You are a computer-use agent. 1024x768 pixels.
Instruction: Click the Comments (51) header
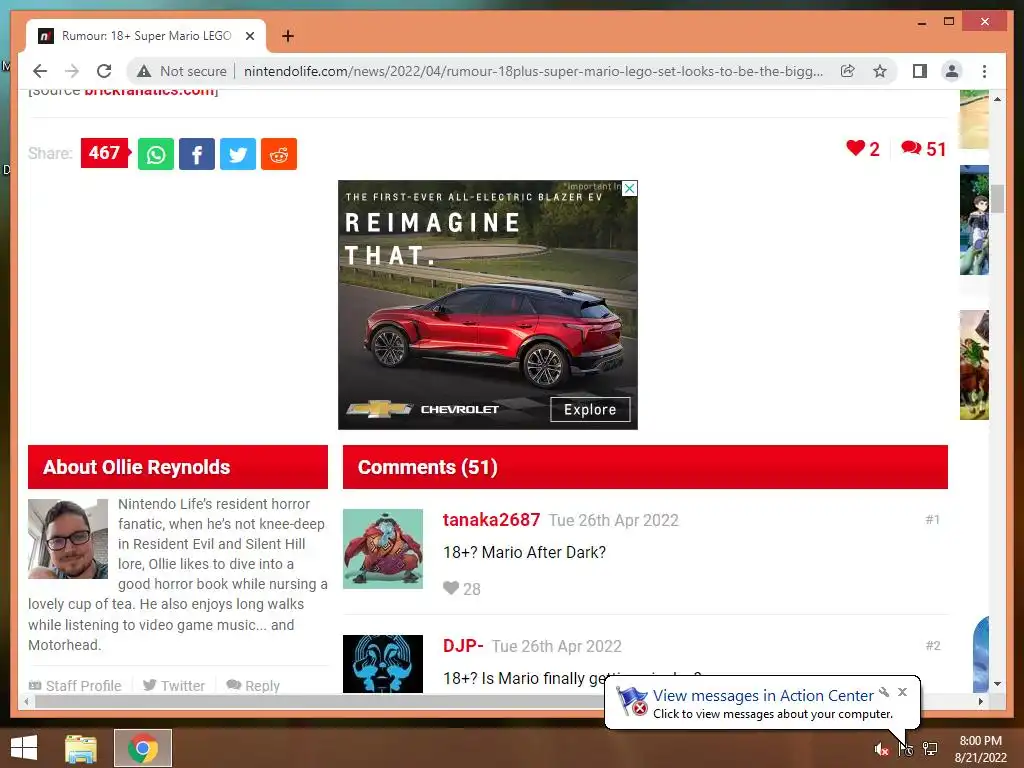click(645, 467)
